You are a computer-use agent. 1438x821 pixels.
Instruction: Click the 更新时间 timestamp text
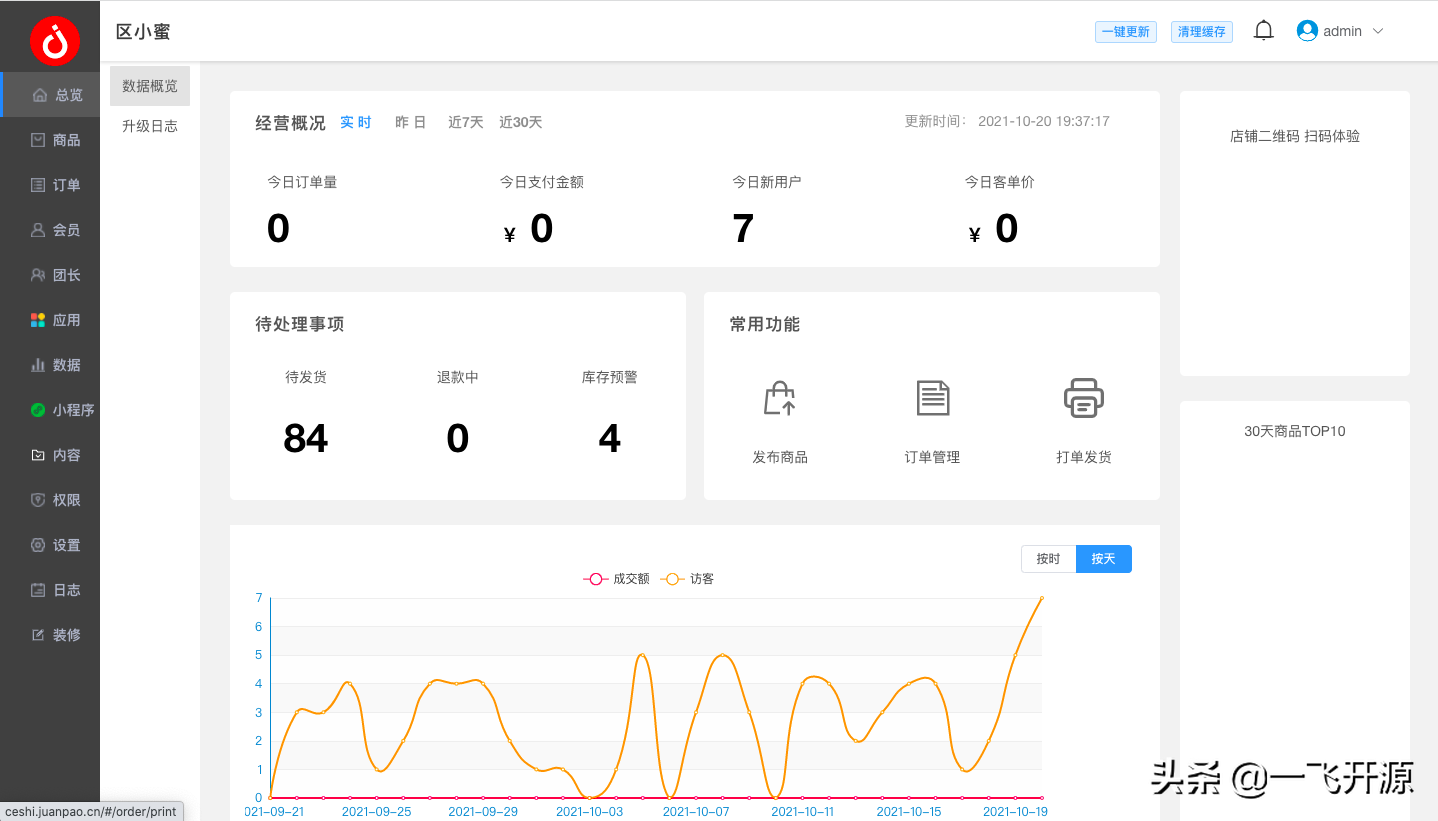1007,121
